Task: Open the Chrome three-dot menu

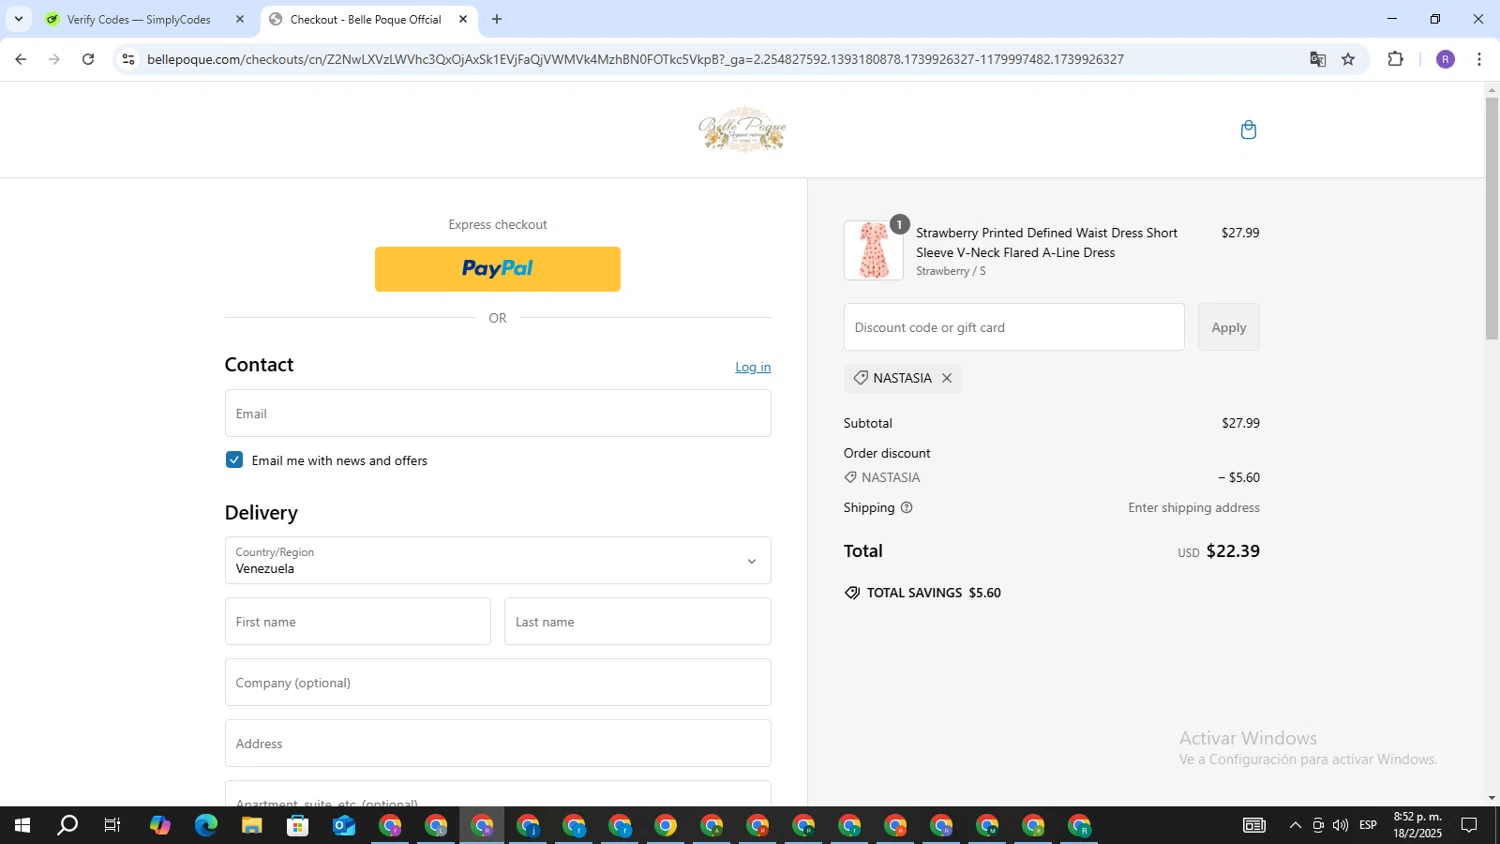Action: tap(1479, 59)
